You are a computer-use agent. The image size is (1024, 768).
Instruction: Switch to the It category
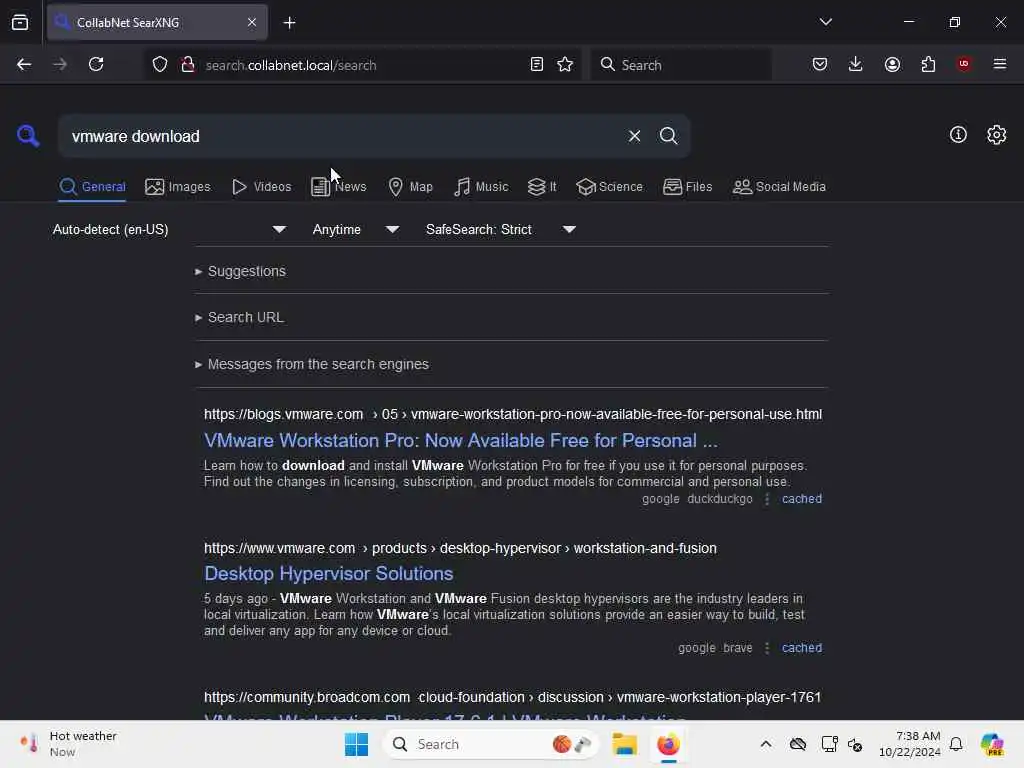(x=542, y=187)
